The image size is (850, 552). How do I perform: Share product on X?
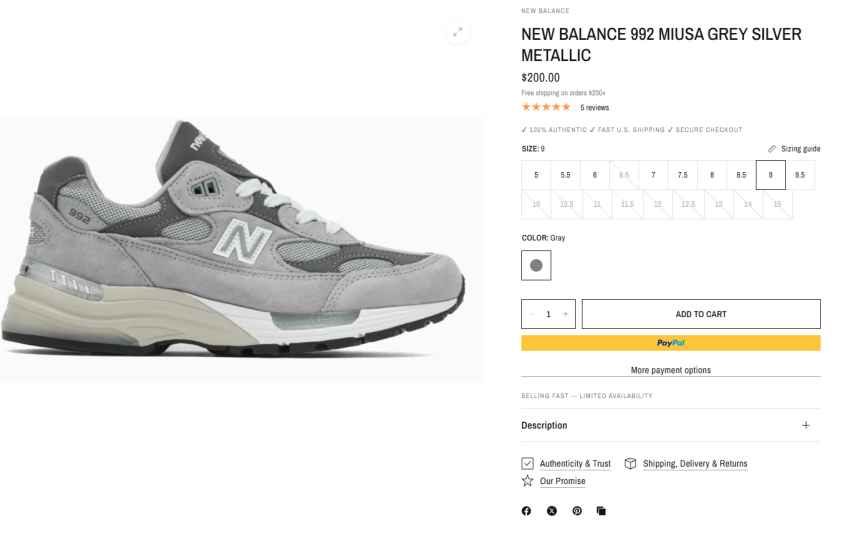[552, 511]
